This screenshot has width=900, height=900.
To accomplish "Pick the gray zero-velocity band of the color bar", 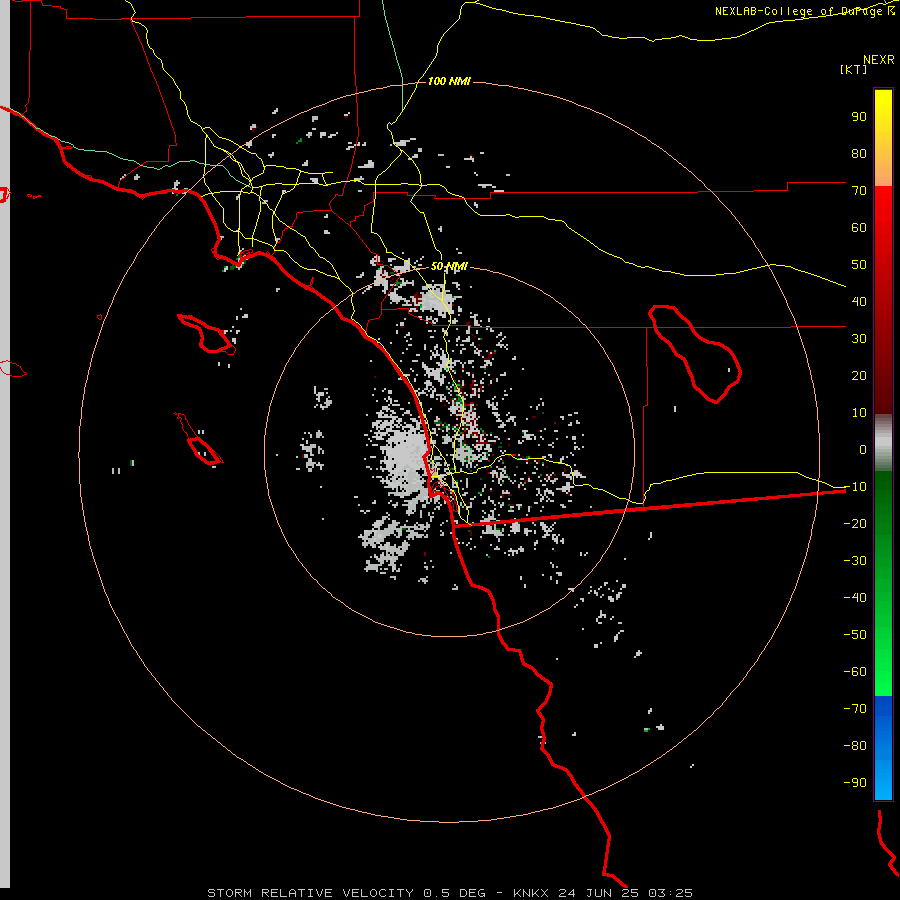I will click(883, 443).
